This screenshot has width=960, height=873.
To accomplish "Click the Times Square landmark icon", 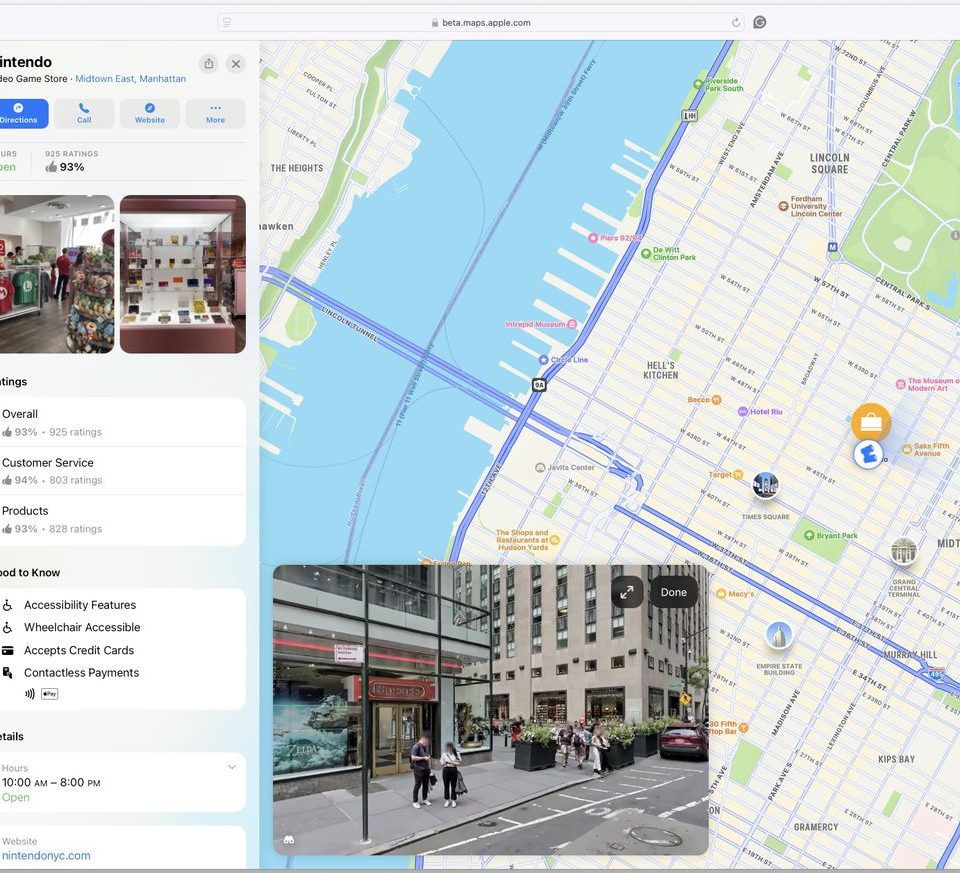I will tap(765, 486).
